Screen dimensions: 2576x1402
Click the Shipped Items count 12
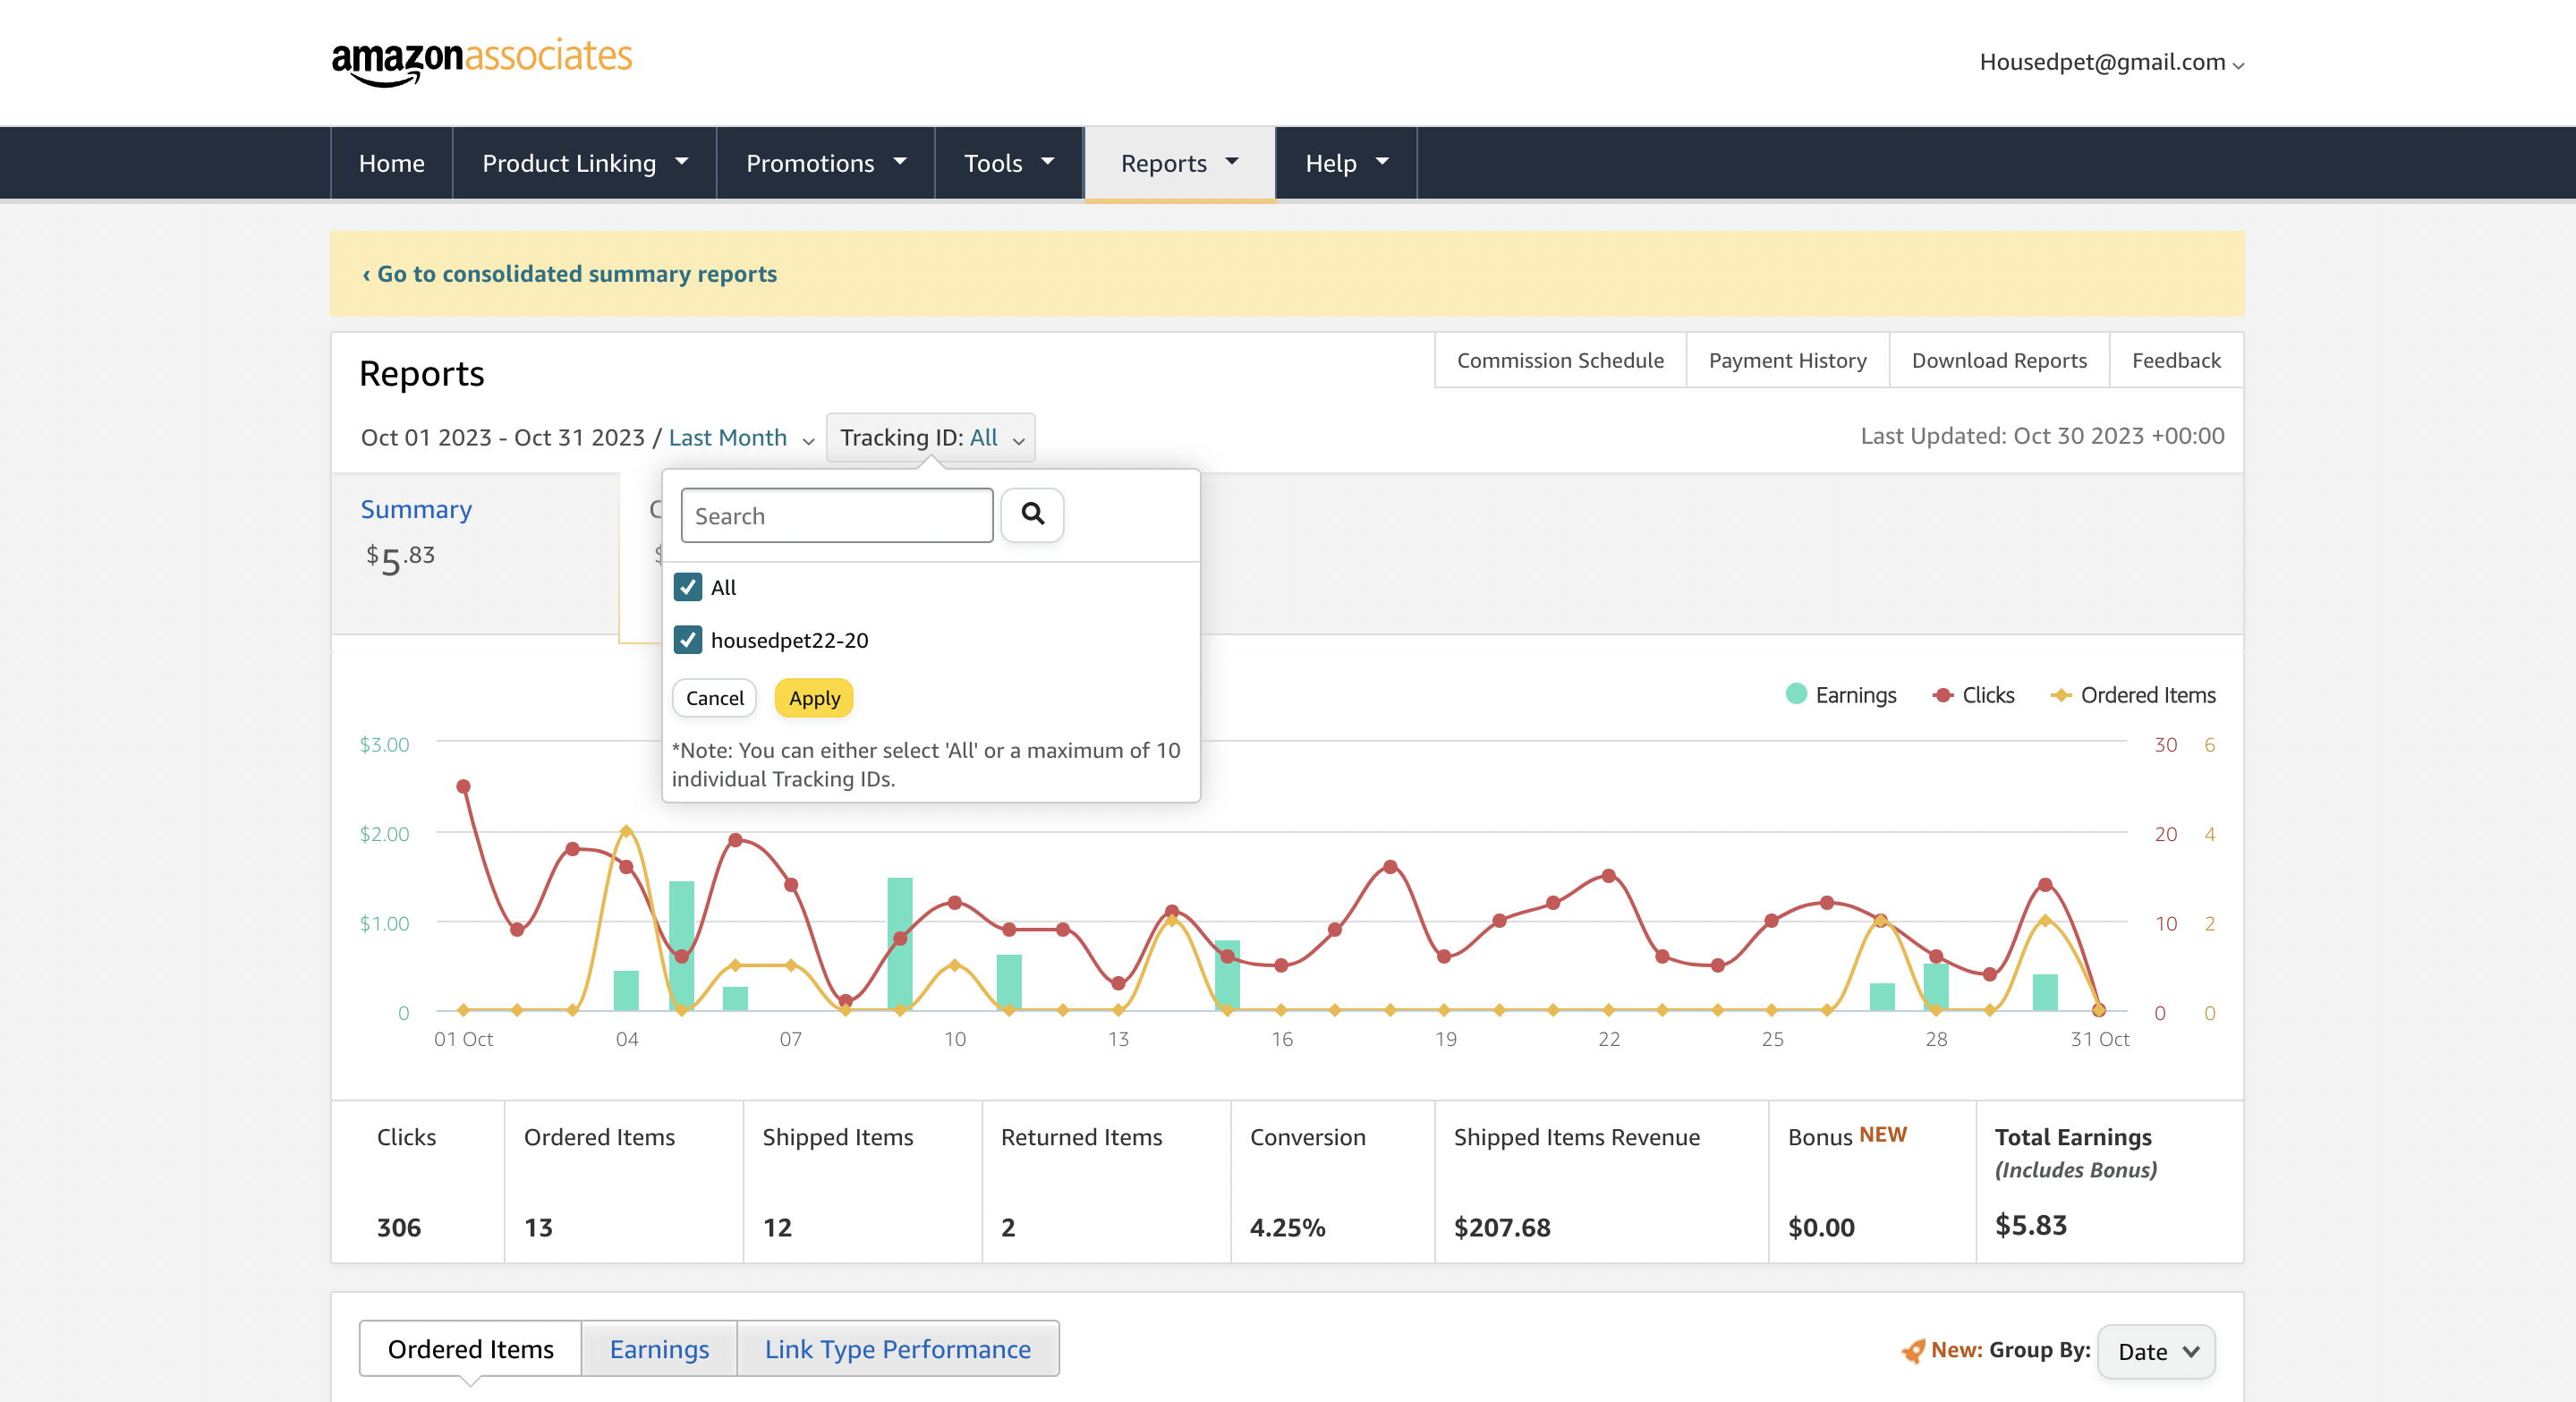[x=777, y=1227]
